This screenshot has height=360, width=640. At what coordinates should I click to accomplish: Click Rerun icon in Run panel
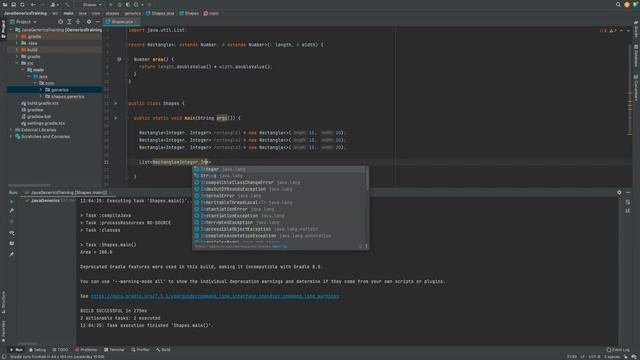coord(11,202)
